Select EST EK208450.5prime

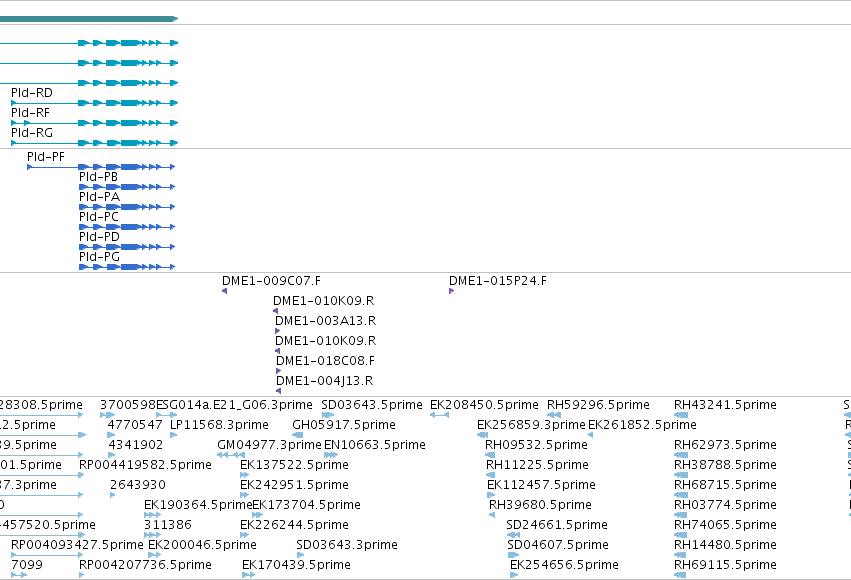point(484,405)
